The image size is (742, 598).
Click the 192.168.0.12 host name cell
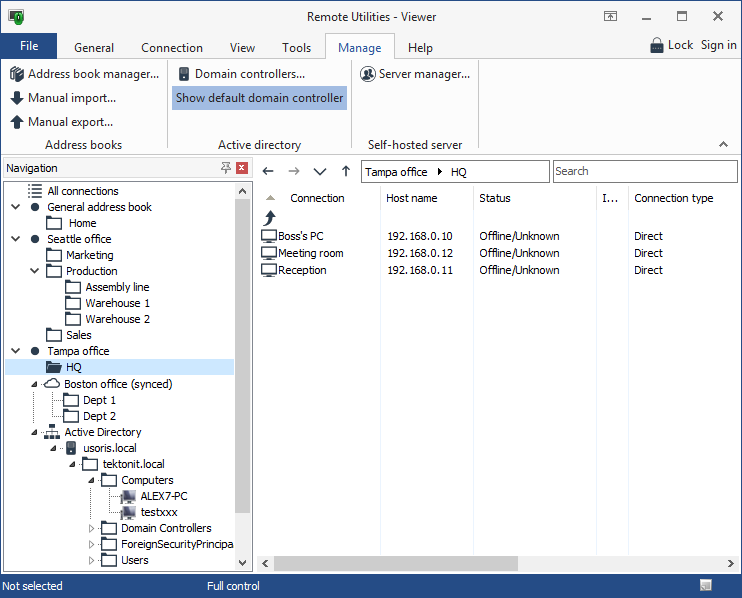420,253
